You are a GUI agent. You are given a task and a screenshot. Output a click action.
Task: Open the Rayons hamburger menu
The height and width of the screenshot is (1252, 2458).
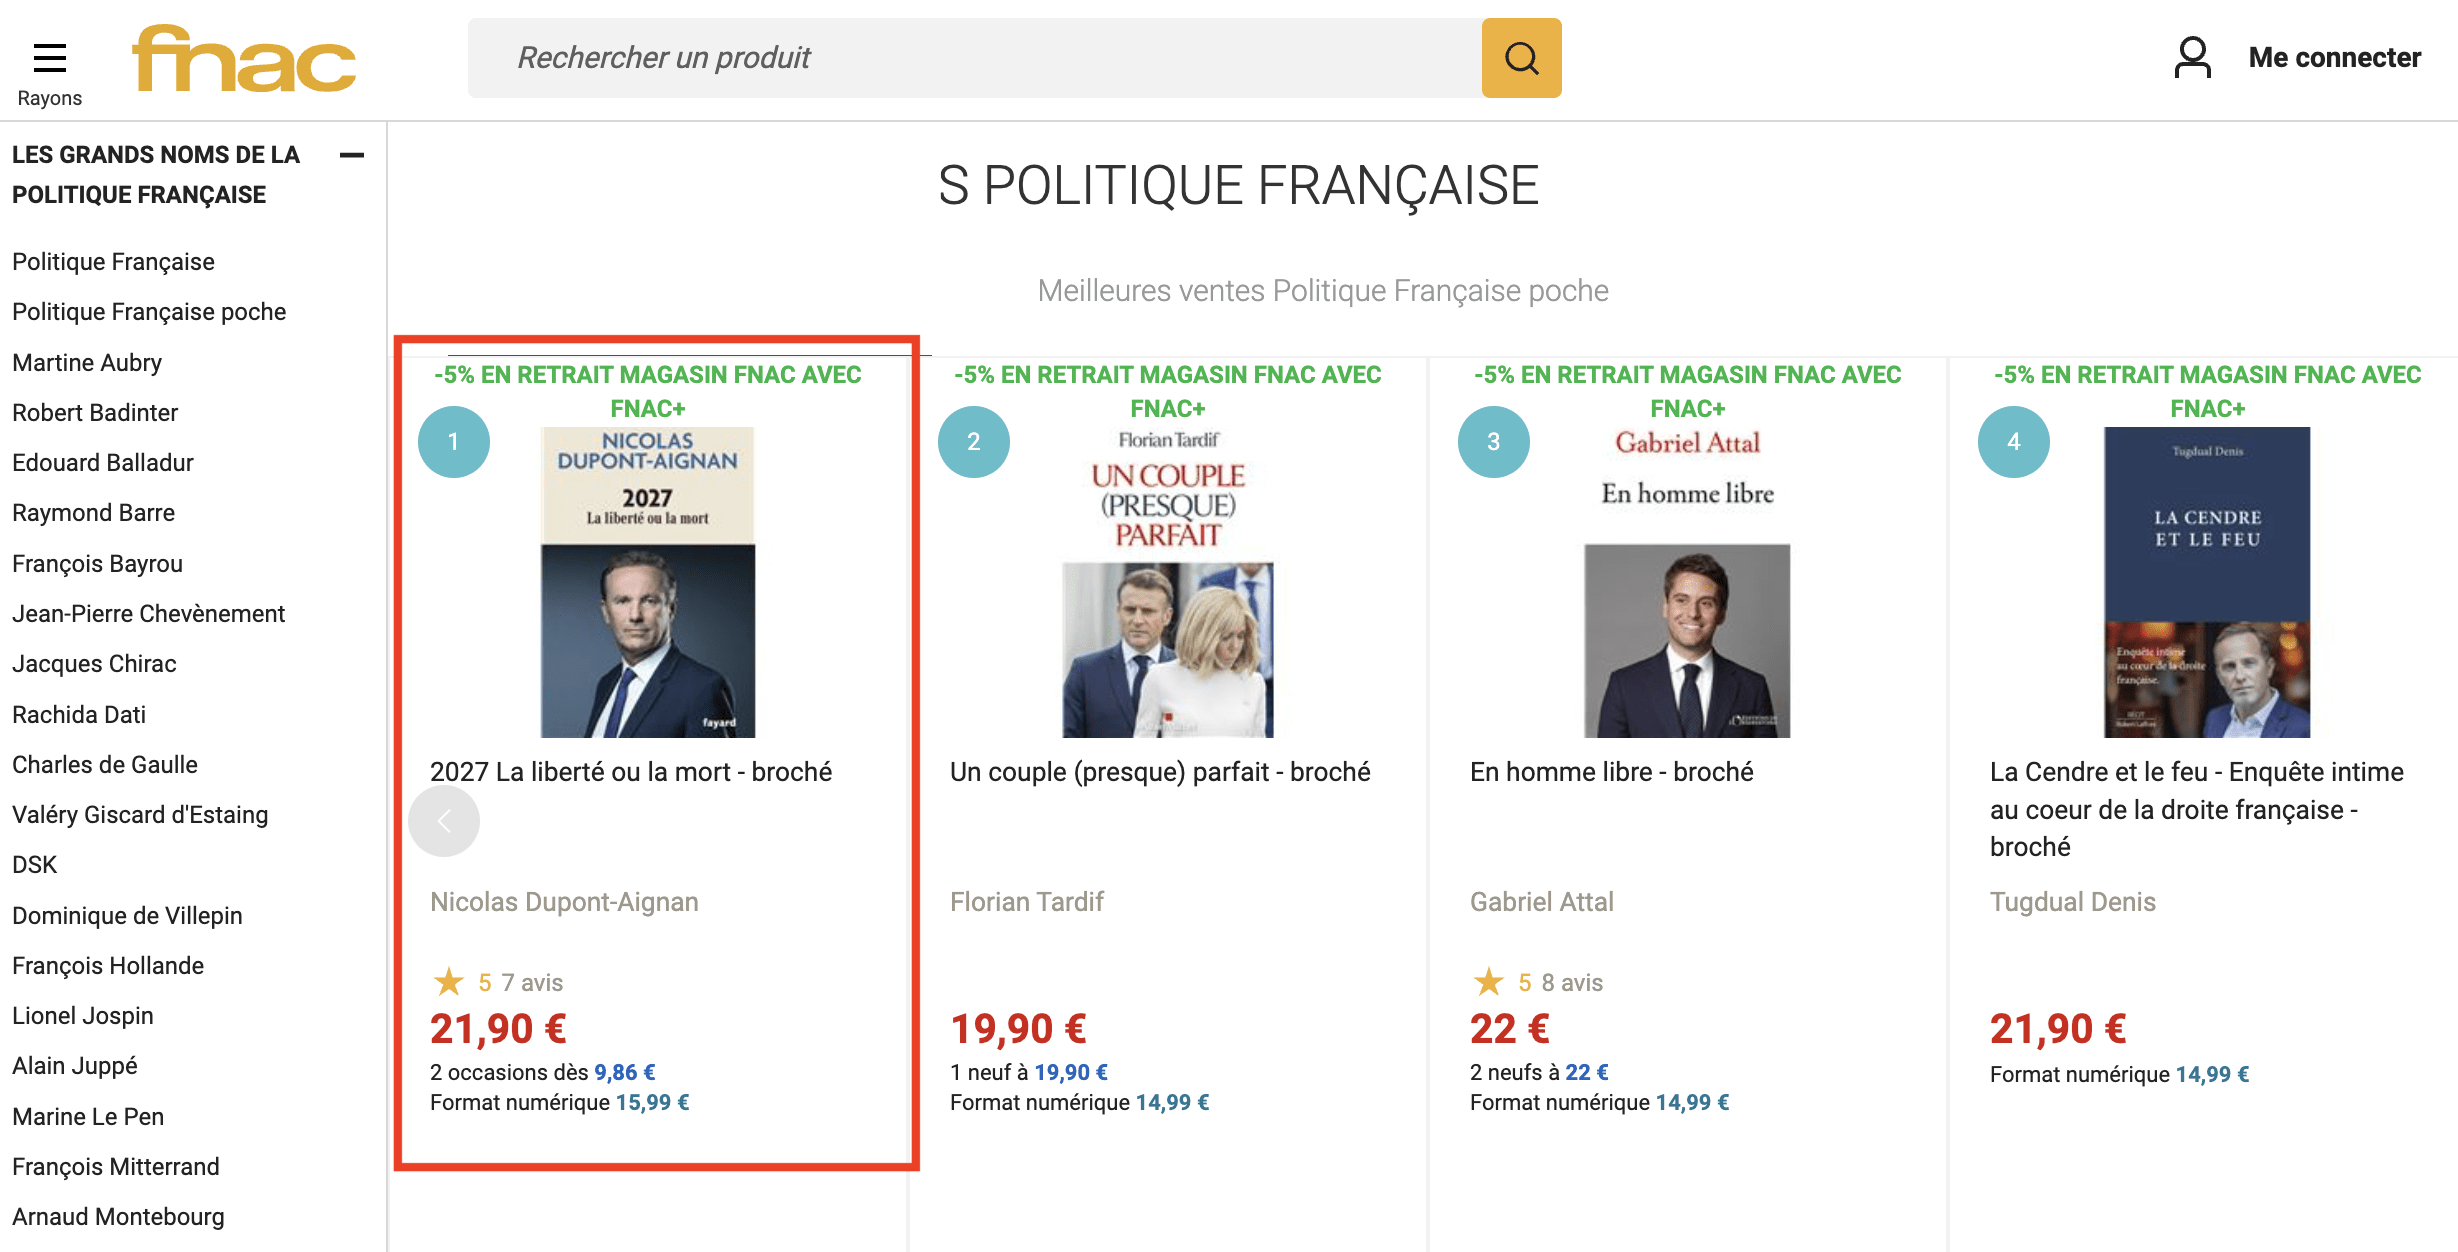[50, 72]
